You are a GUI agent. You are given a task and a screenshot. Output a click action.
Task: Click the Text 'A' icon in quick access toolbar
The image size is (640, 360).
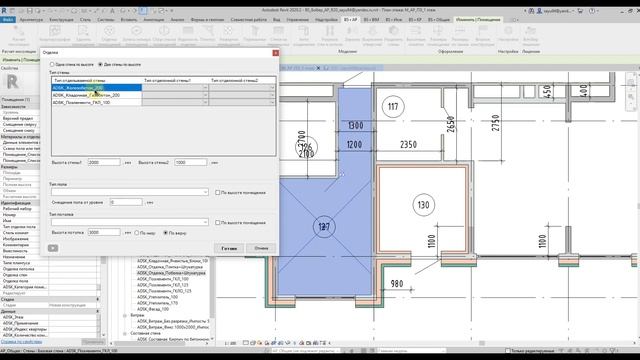pyautogui.click(x=113, y=11)
